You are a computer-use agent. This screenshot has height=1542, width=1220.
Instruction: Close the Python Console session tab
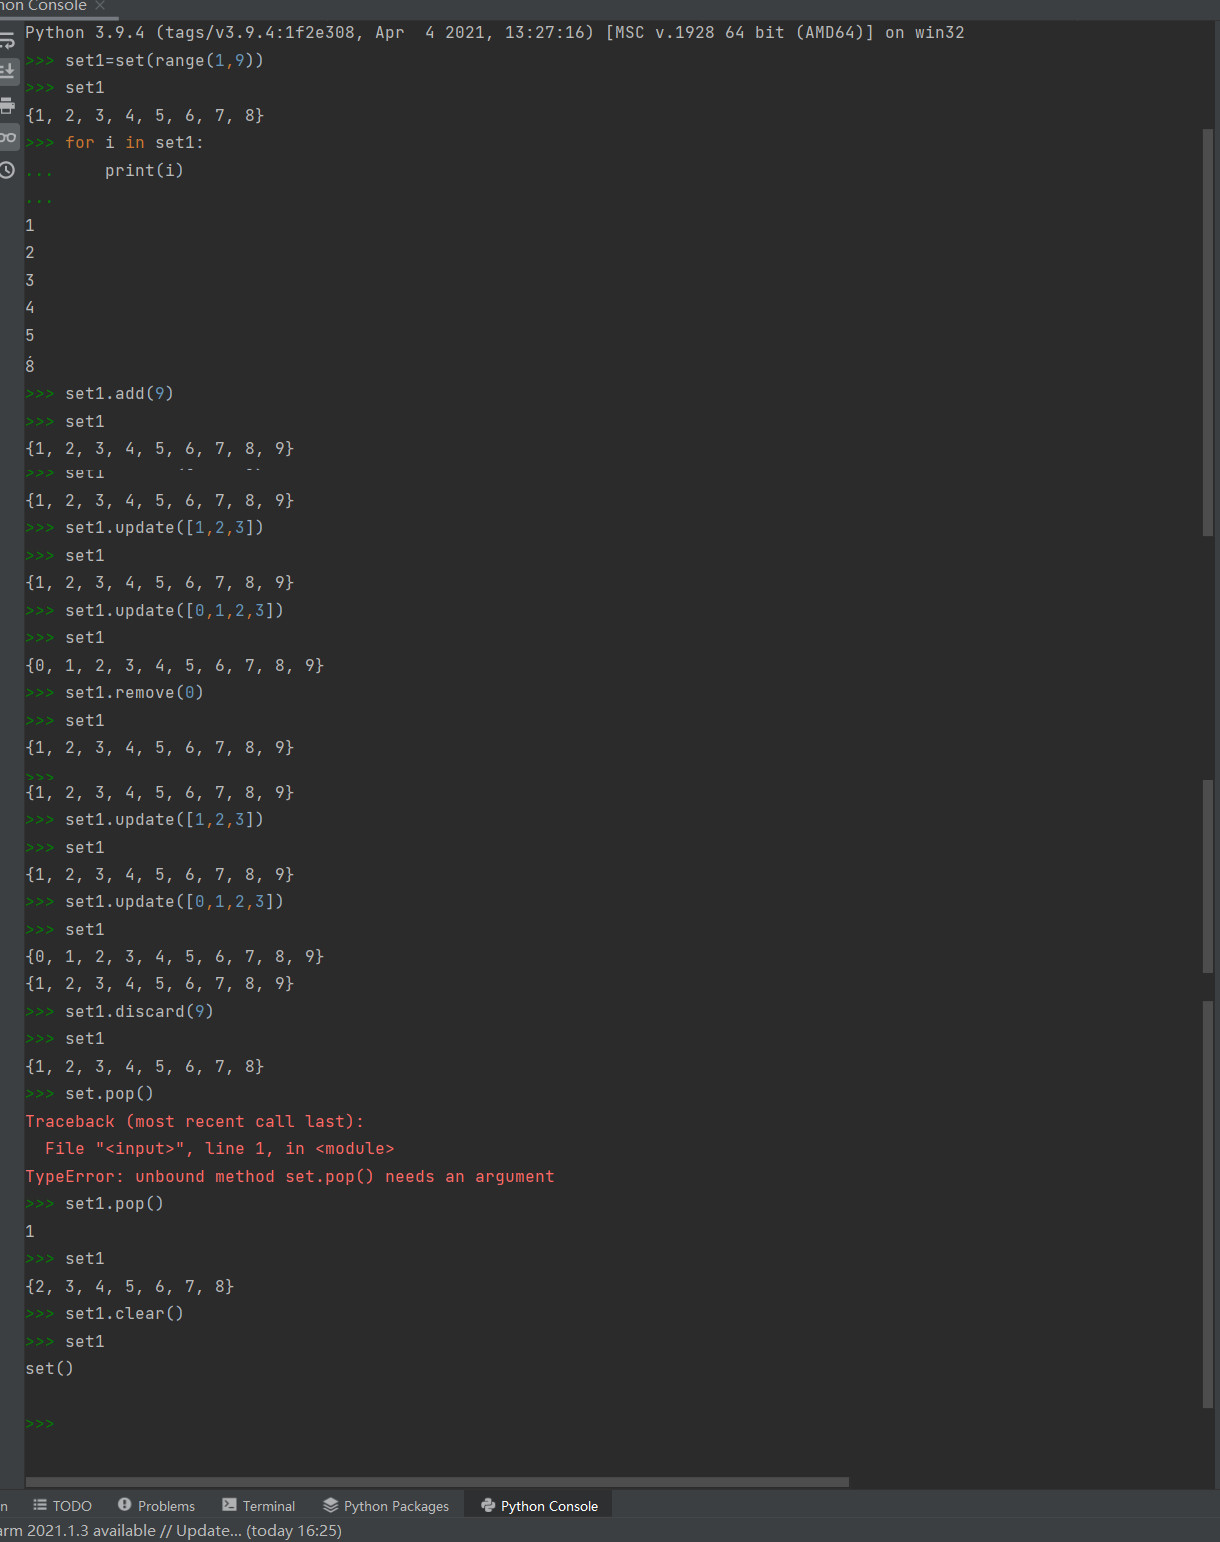100,6
